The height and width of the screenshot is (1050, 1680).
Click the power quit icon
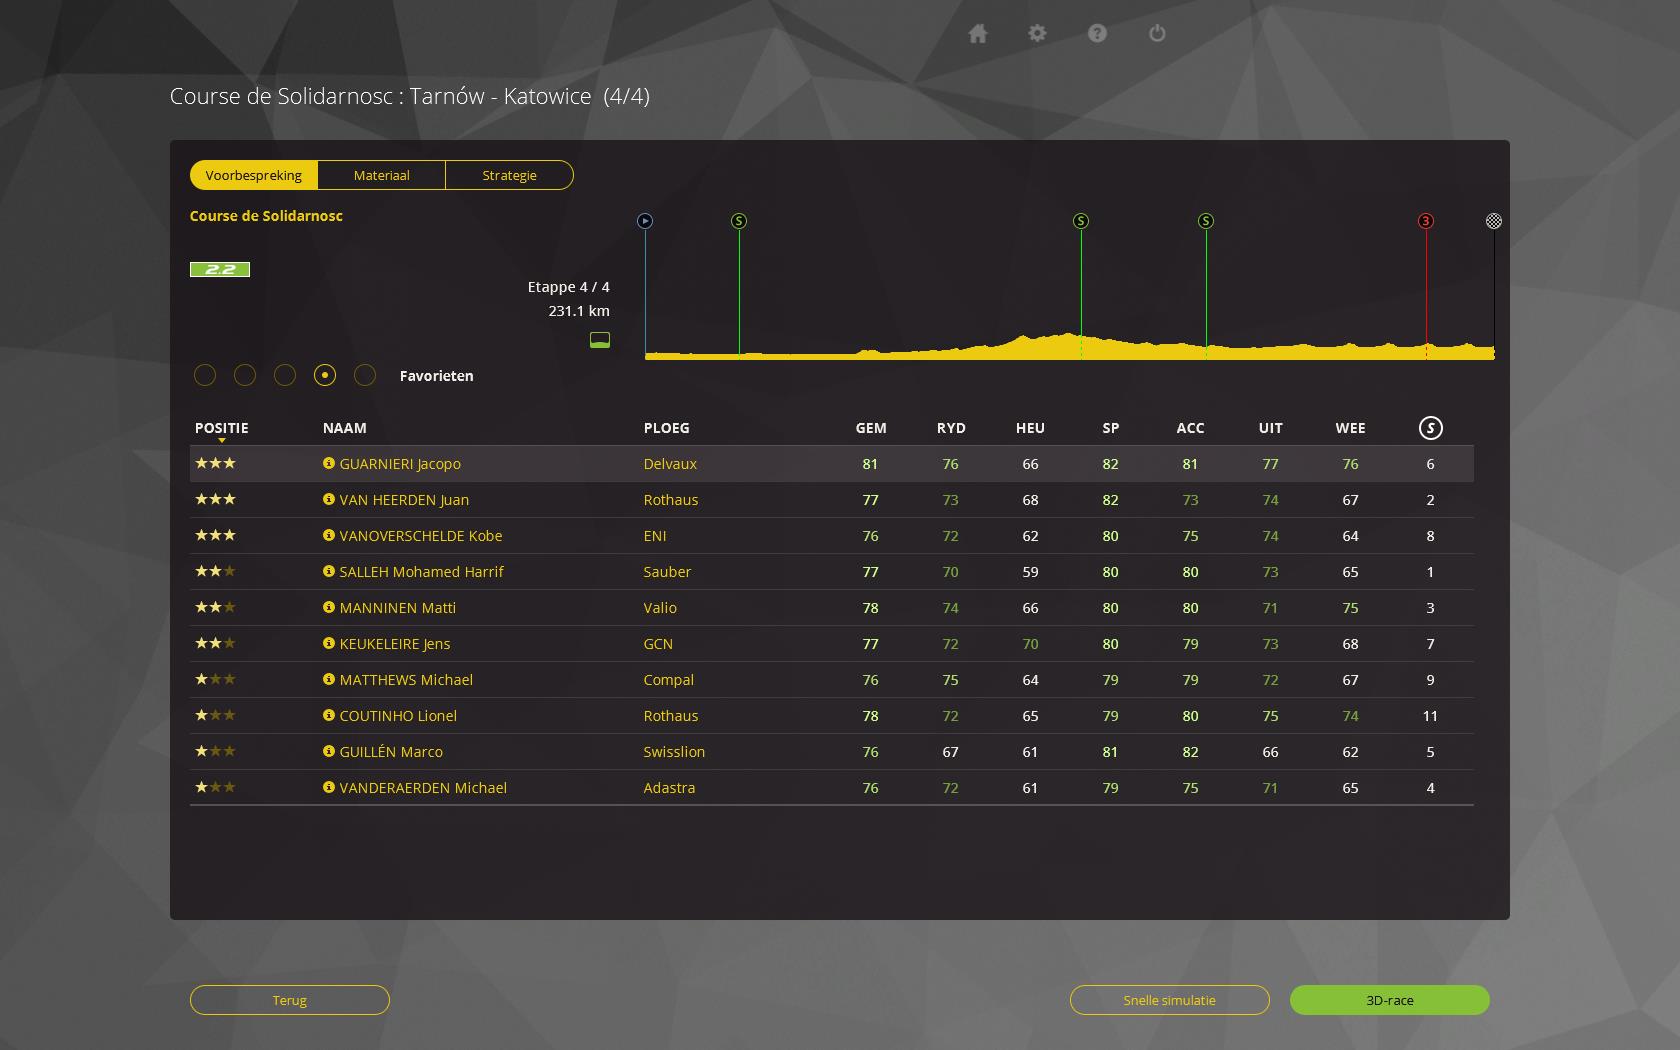coord(1157,34)
